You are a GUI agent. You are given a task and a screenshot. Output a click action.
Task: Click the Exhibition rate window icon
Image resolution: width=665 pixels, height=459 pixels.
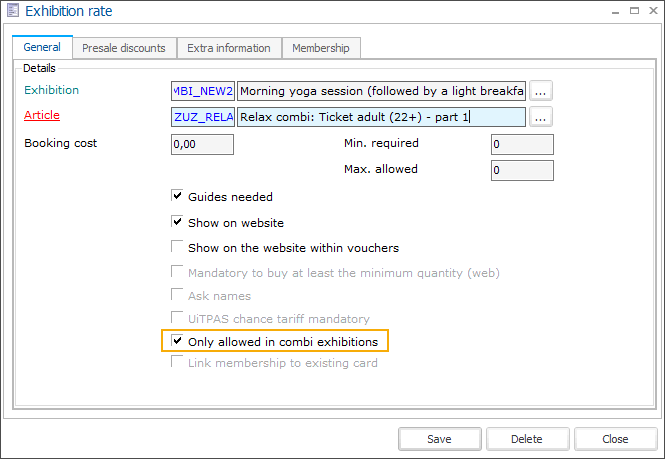[13, 12]
